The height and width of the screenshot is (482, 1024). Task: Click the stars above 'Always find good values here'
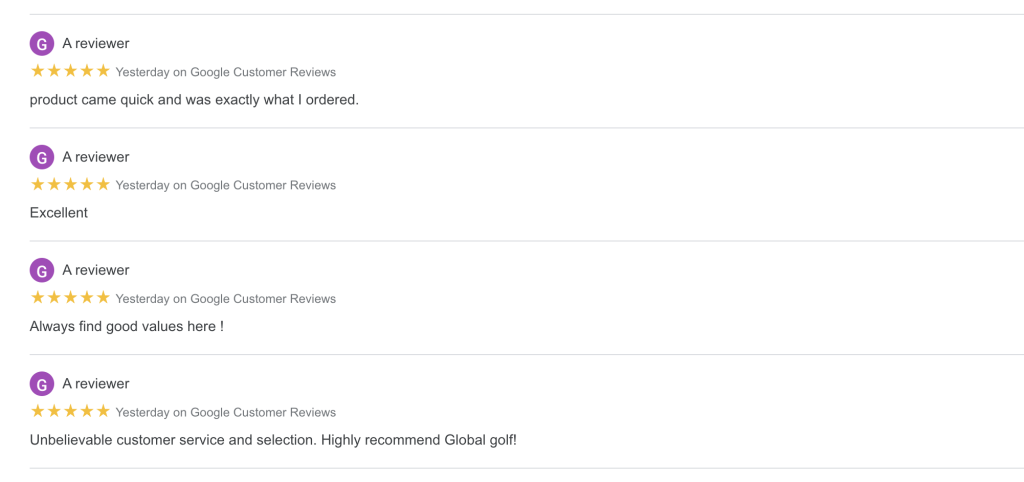71,298
